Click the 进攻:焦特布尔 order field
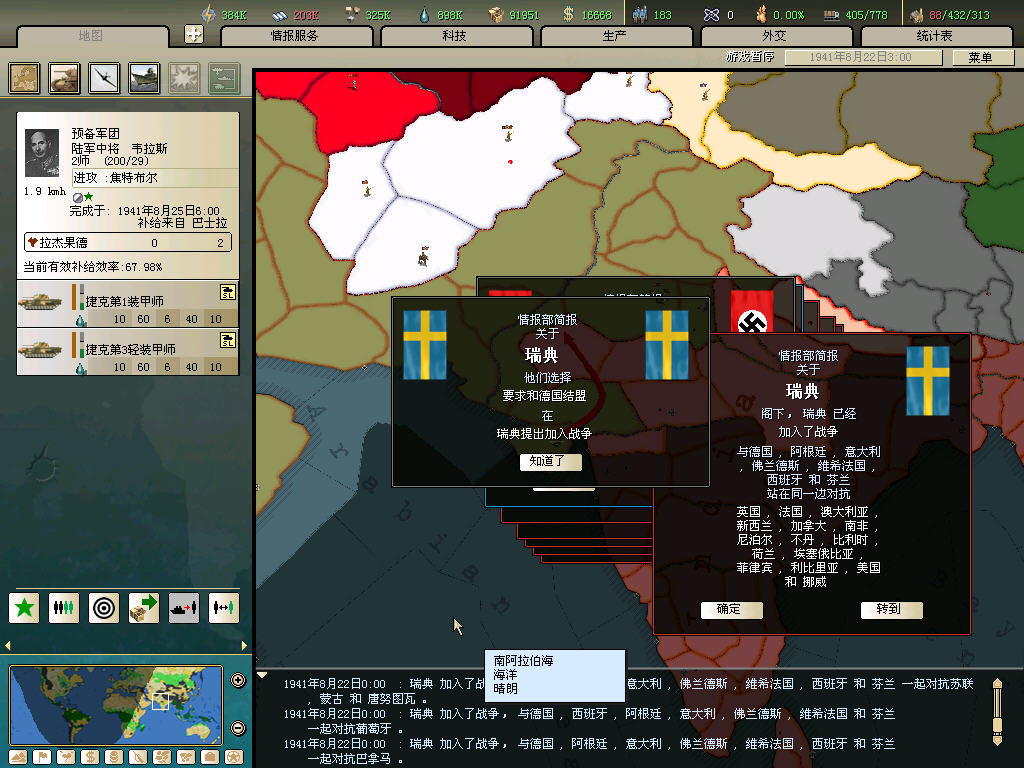 [x=155, y=178]
